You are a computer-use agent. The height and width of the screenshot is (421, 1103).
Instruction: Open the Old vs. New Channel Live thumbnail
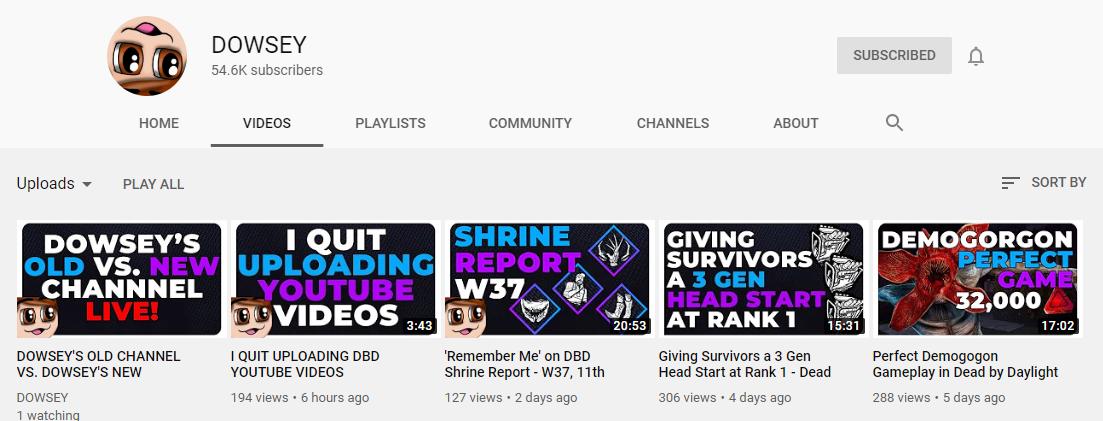coord(121,279)
